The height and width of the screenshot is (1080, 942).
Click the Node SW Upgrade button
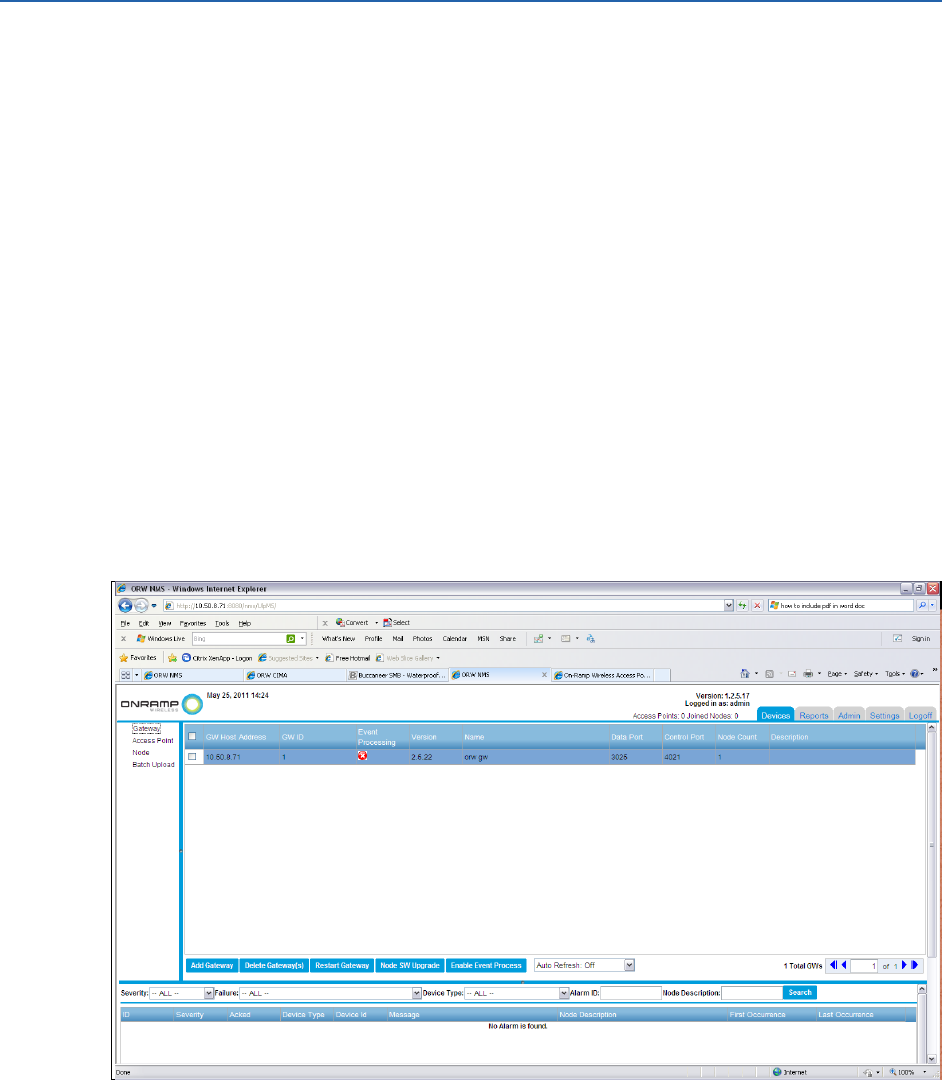click(410, 965)
